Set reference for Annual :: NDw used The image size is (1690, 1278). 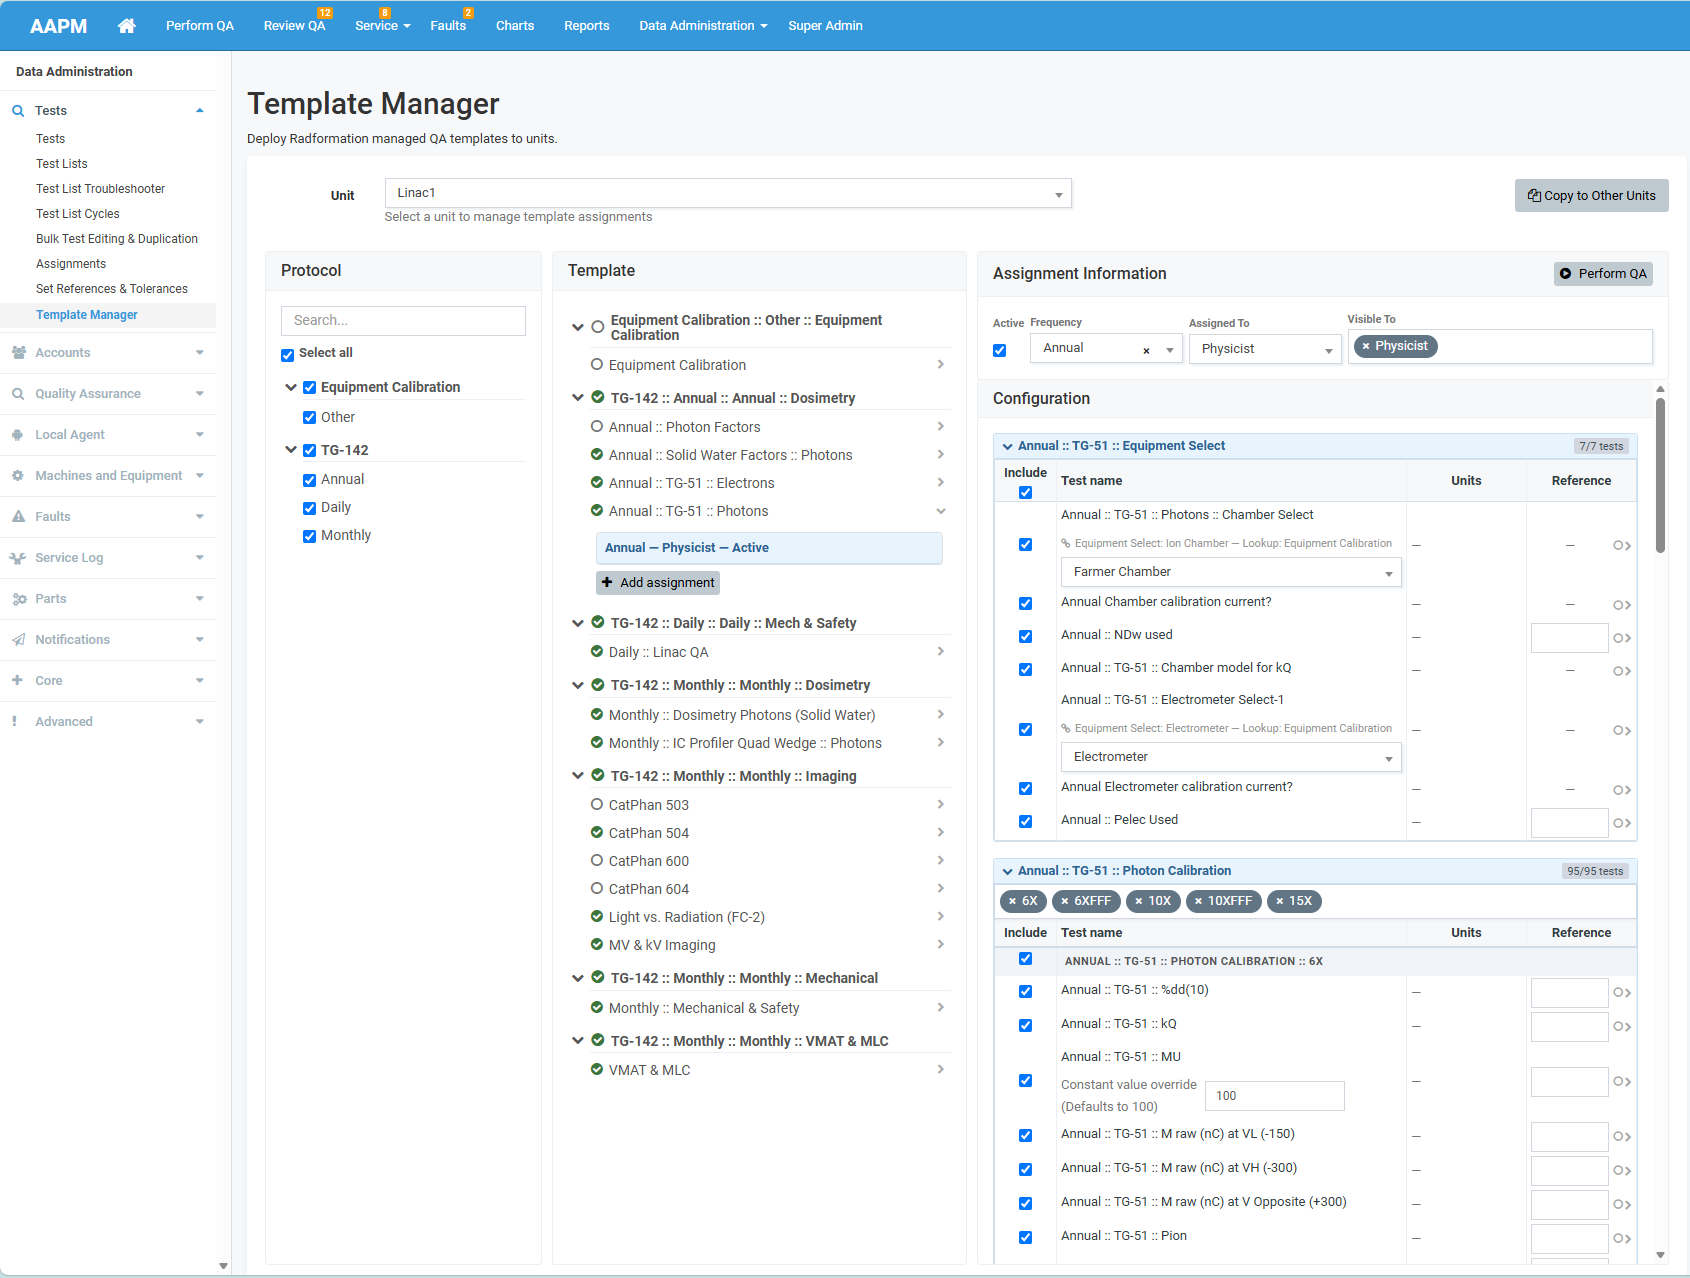pyautogui.click(x=1569, y=637)
